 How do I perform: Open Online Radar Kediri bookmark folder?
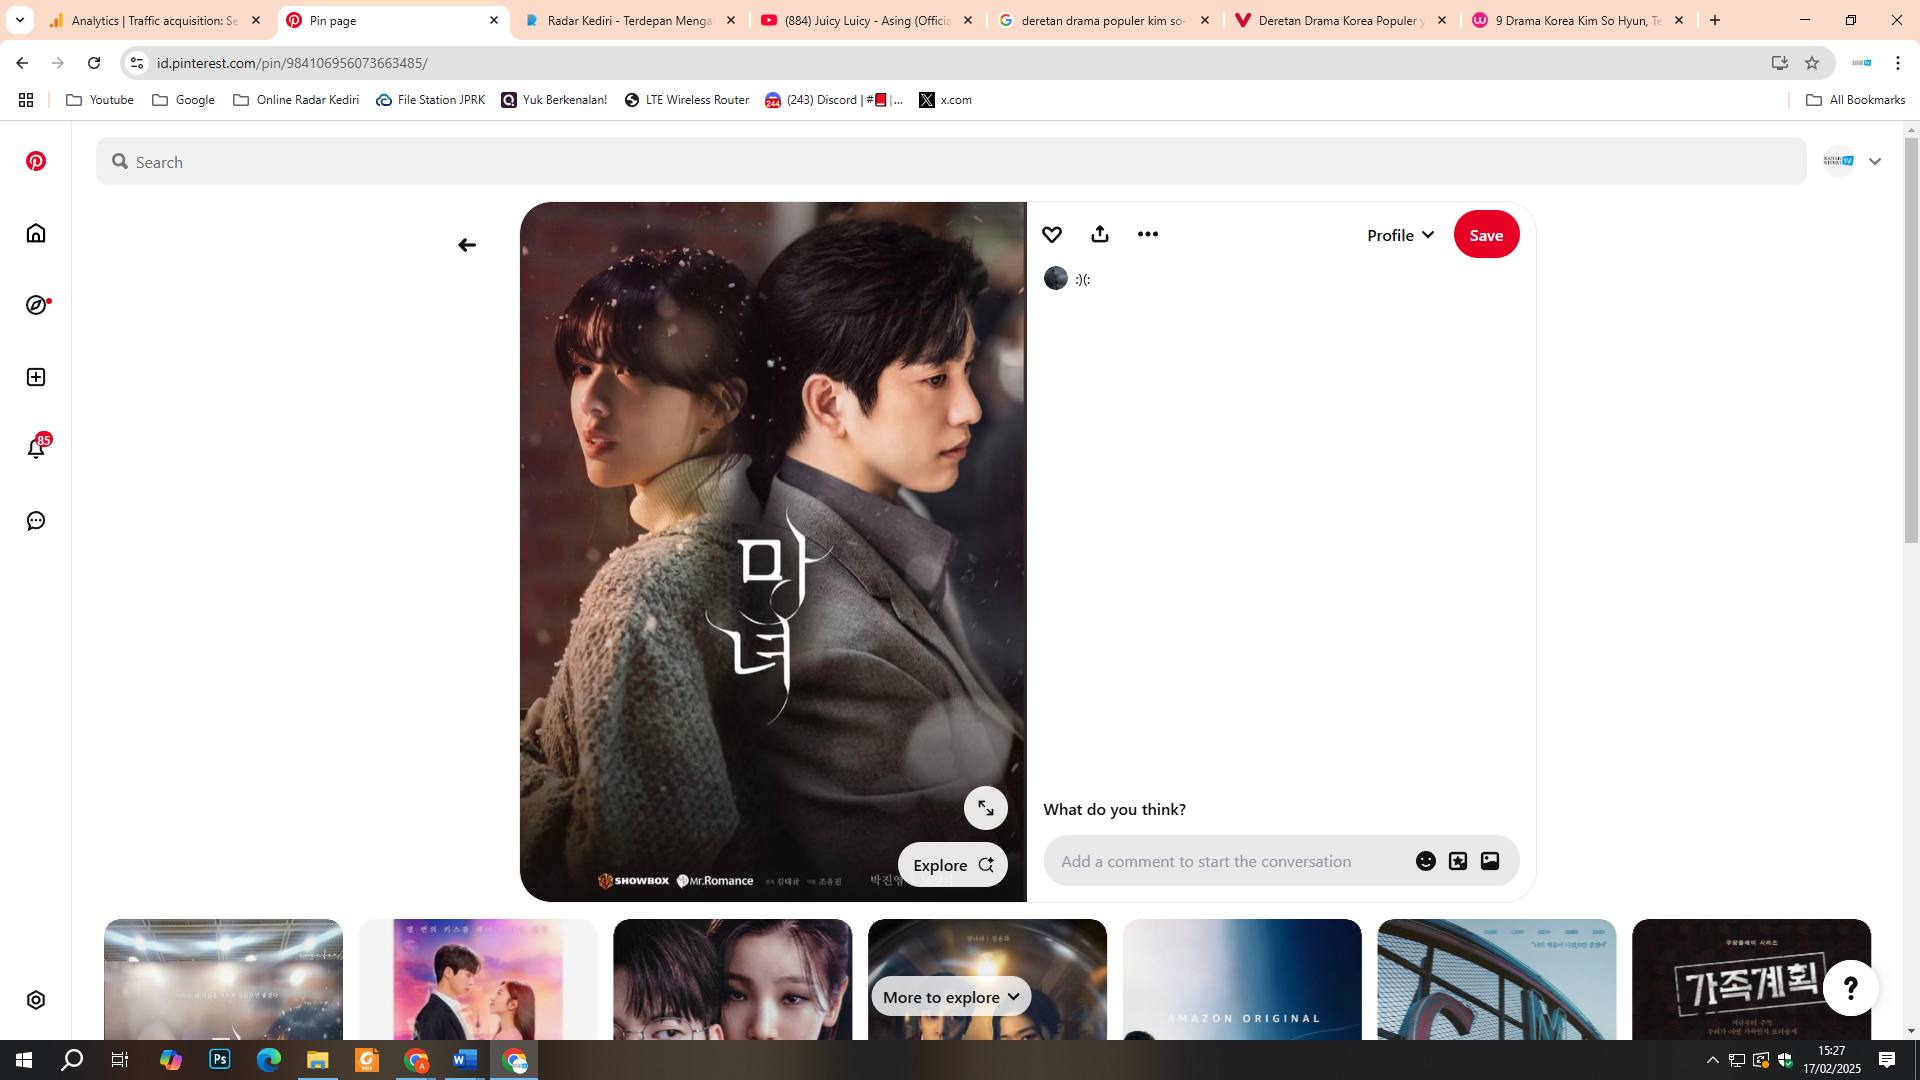coord(296,100)
